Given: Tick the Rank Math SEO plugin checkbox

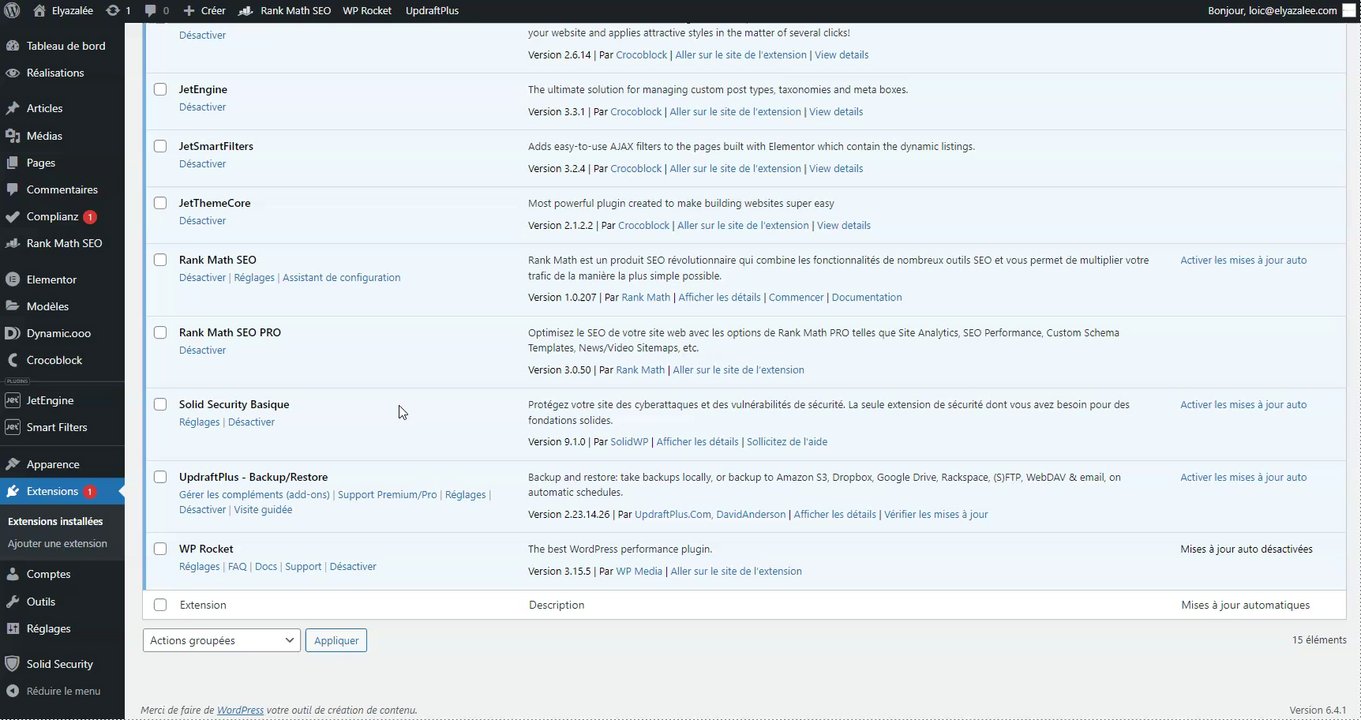Looking at the screenshot, I should pyautogui.click(x=160, y=260).
